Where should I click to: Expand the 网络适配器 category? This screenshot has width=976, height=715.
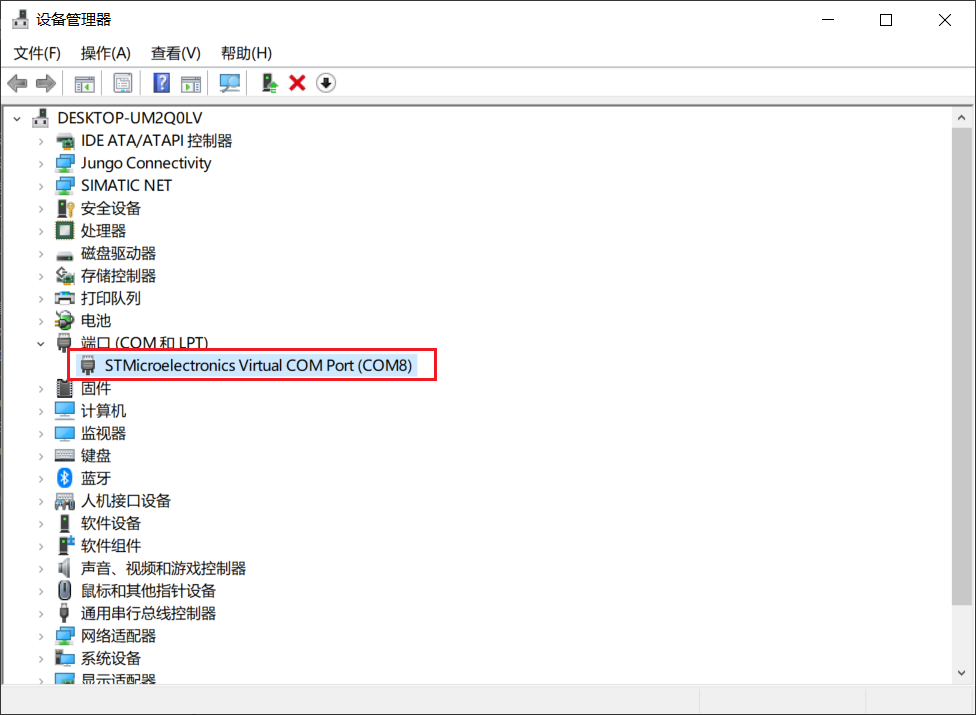(41, 636)
